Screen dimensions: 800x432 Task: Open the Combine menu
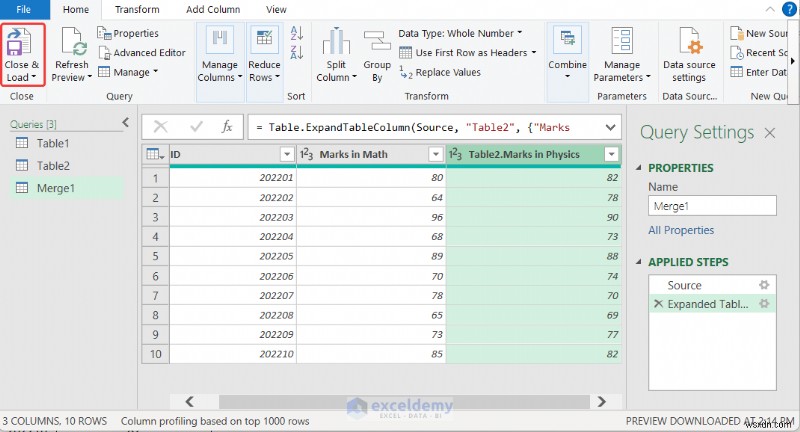tap(567, 55)
